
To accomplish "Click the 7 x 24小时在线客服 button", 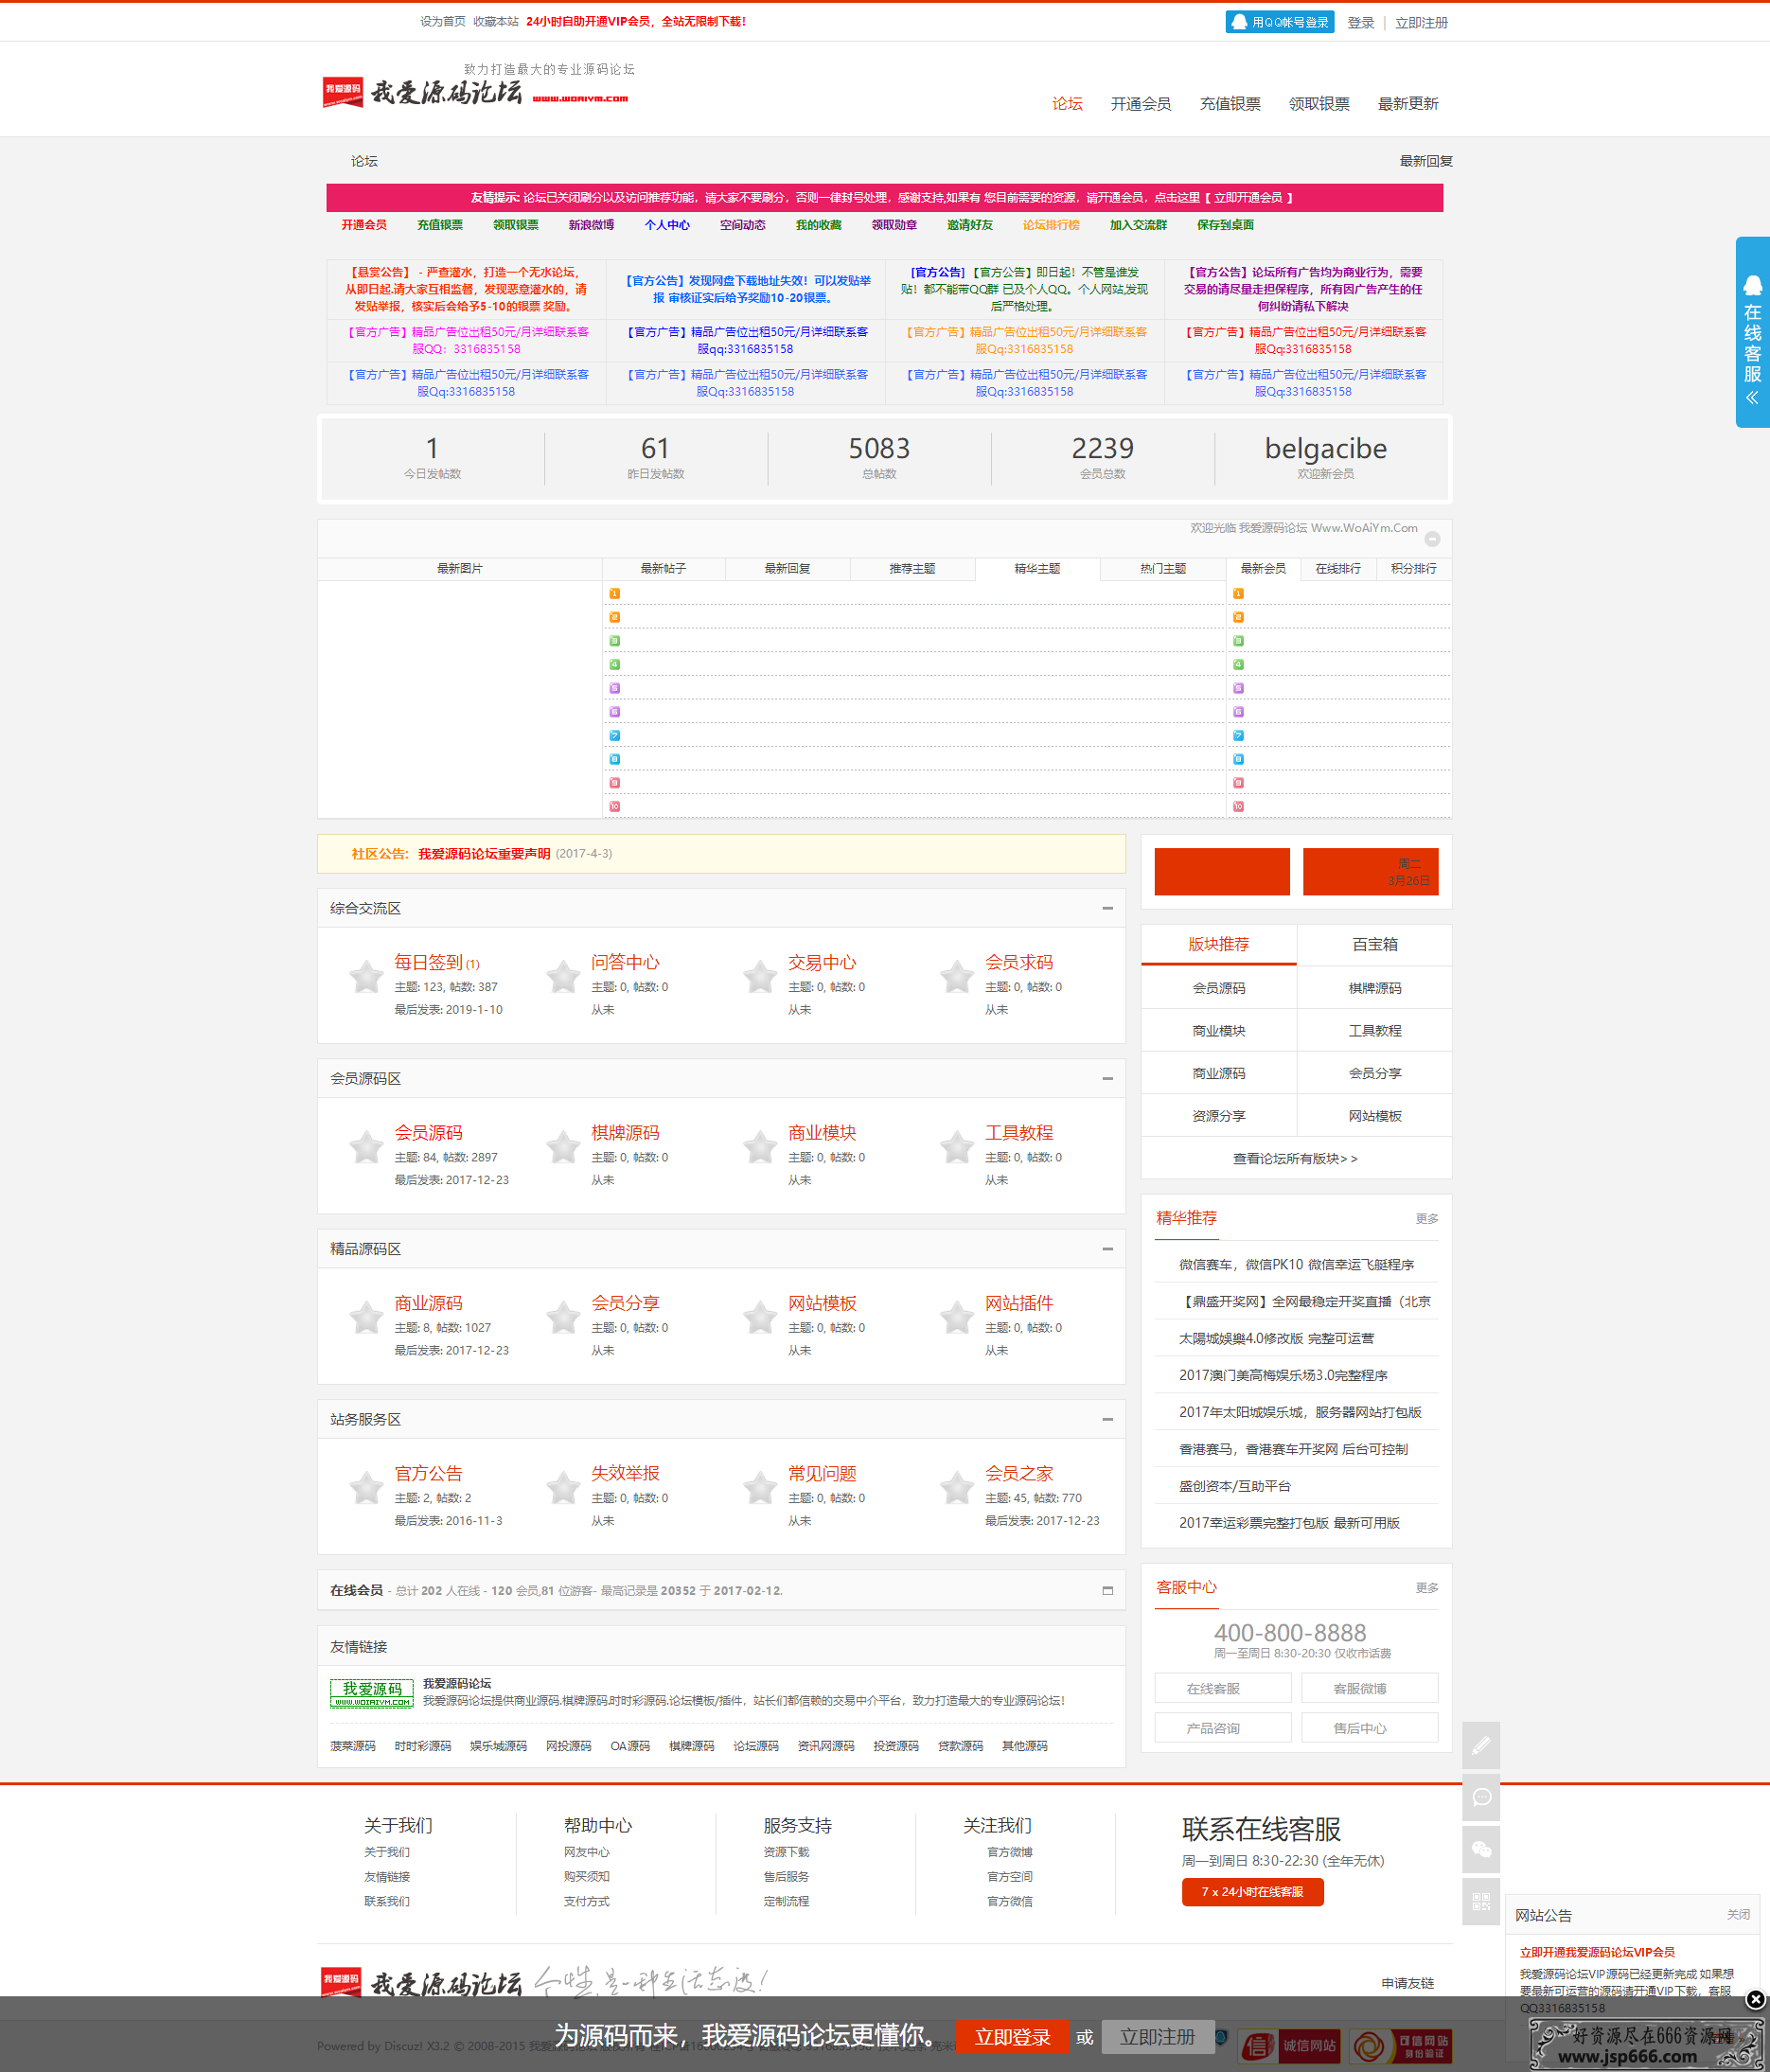I will coord(1252,1892).
